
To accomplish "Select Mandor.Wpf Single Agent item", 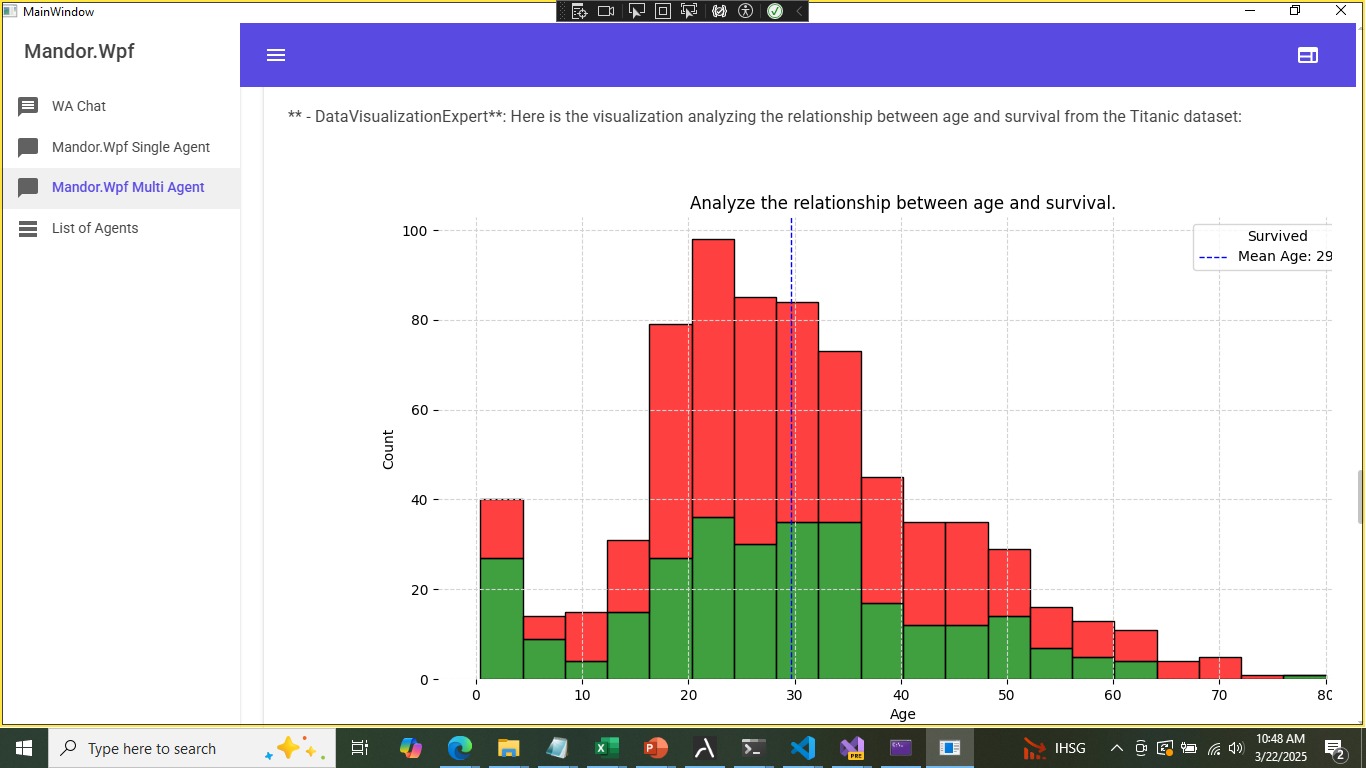I will [x=130, y=147].
